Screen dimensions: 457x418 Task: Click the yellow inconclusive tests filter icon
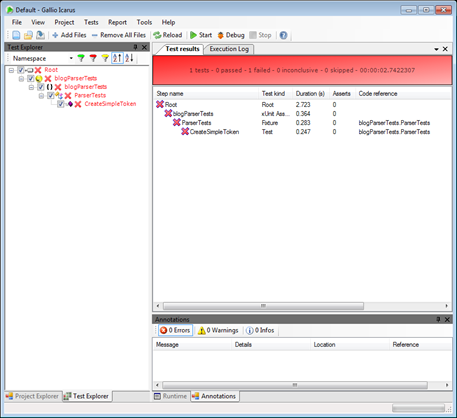click(105, 58)
